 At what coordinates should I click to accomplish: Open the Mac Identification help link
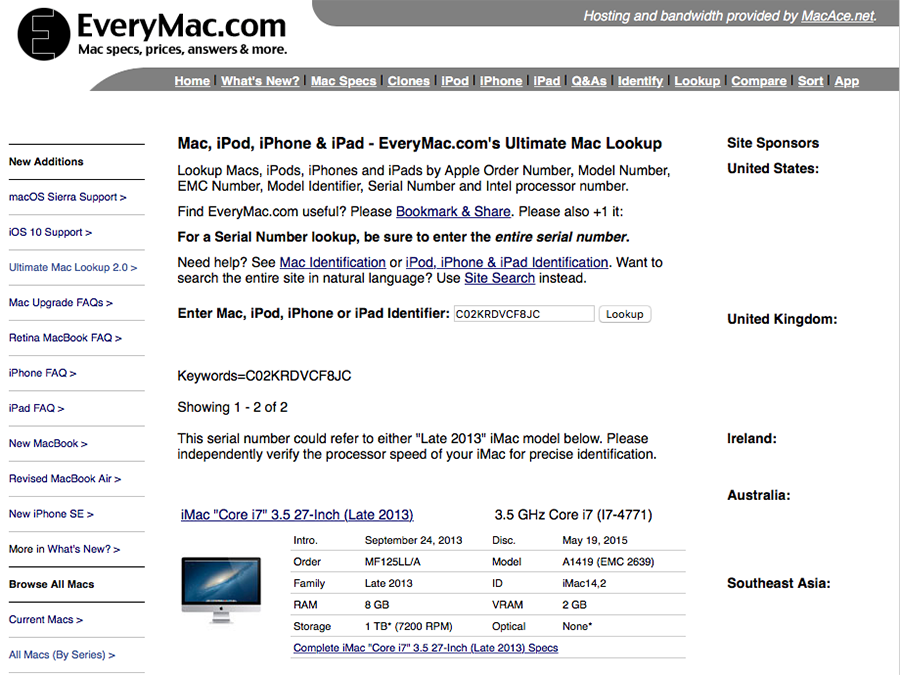(332, 262)
